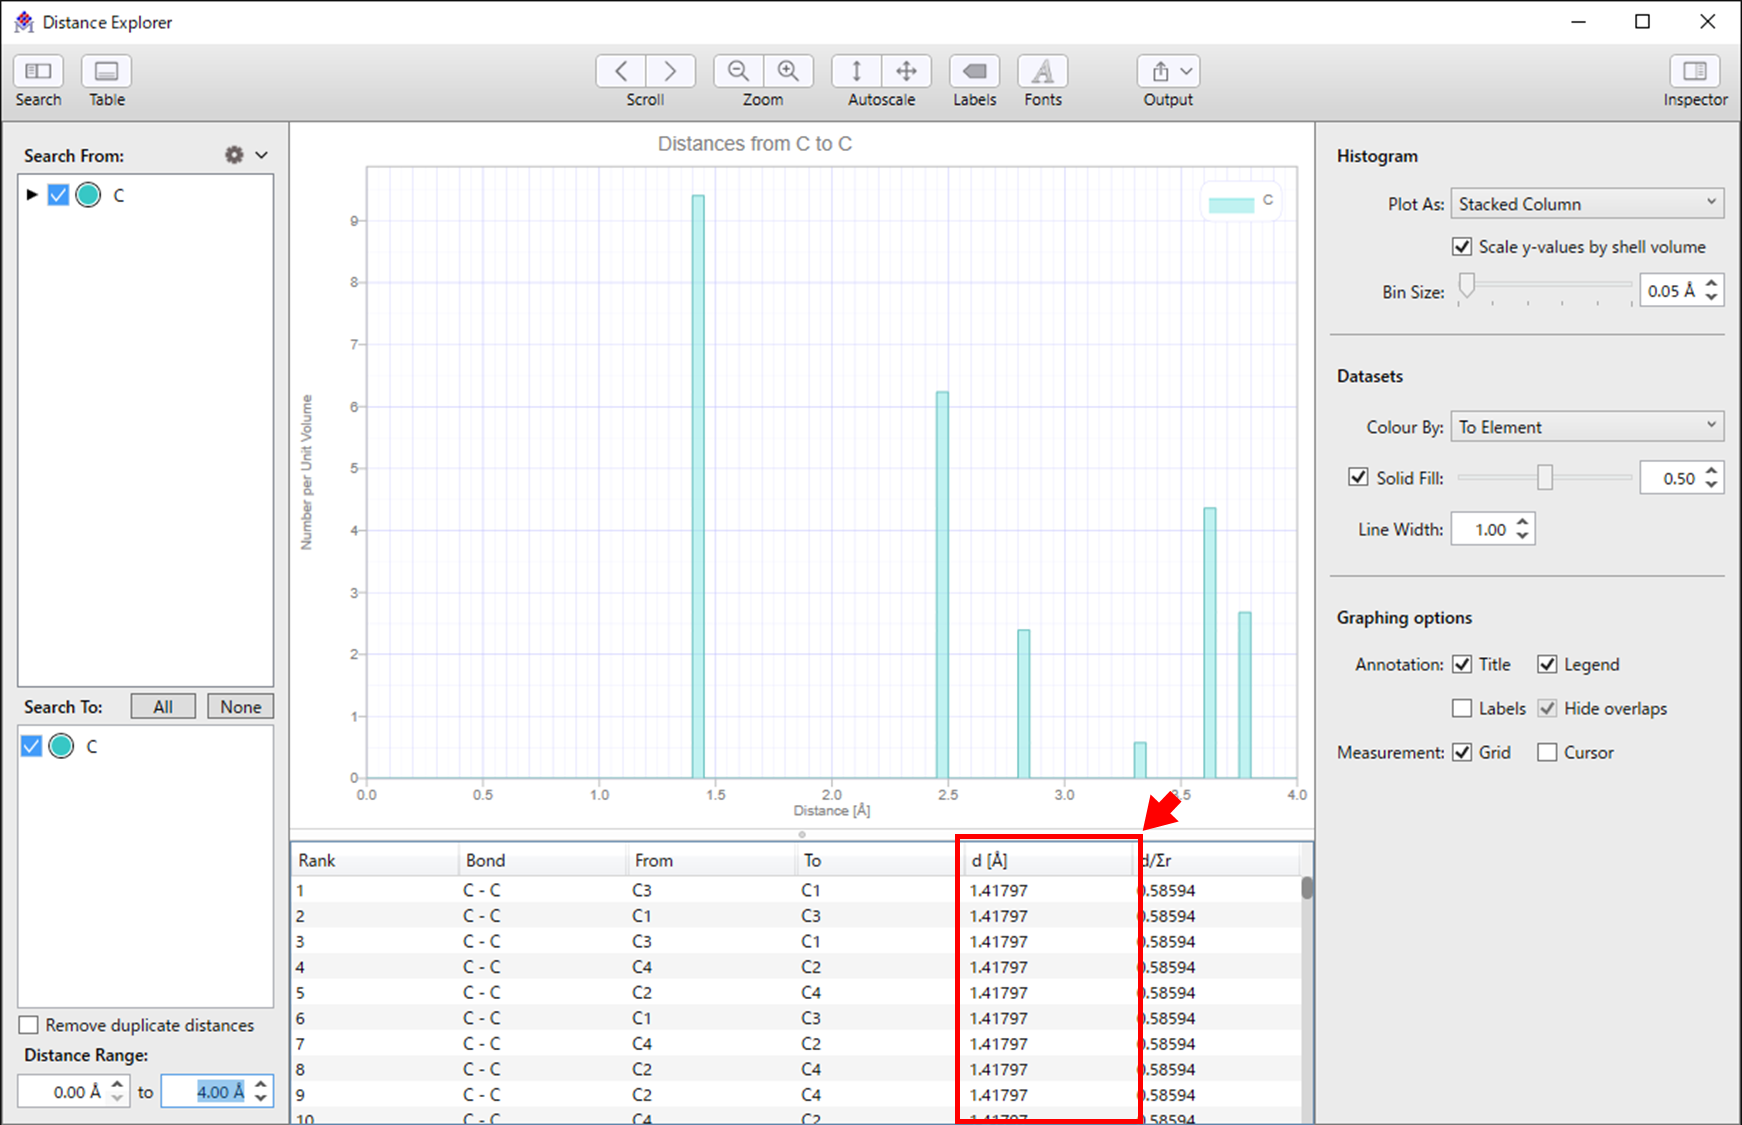Image resolution: width=1742 pixels, height=1125 pixels.
Task: Adjust the Solid Fill slider
Action: click(x=1545, y=478)
